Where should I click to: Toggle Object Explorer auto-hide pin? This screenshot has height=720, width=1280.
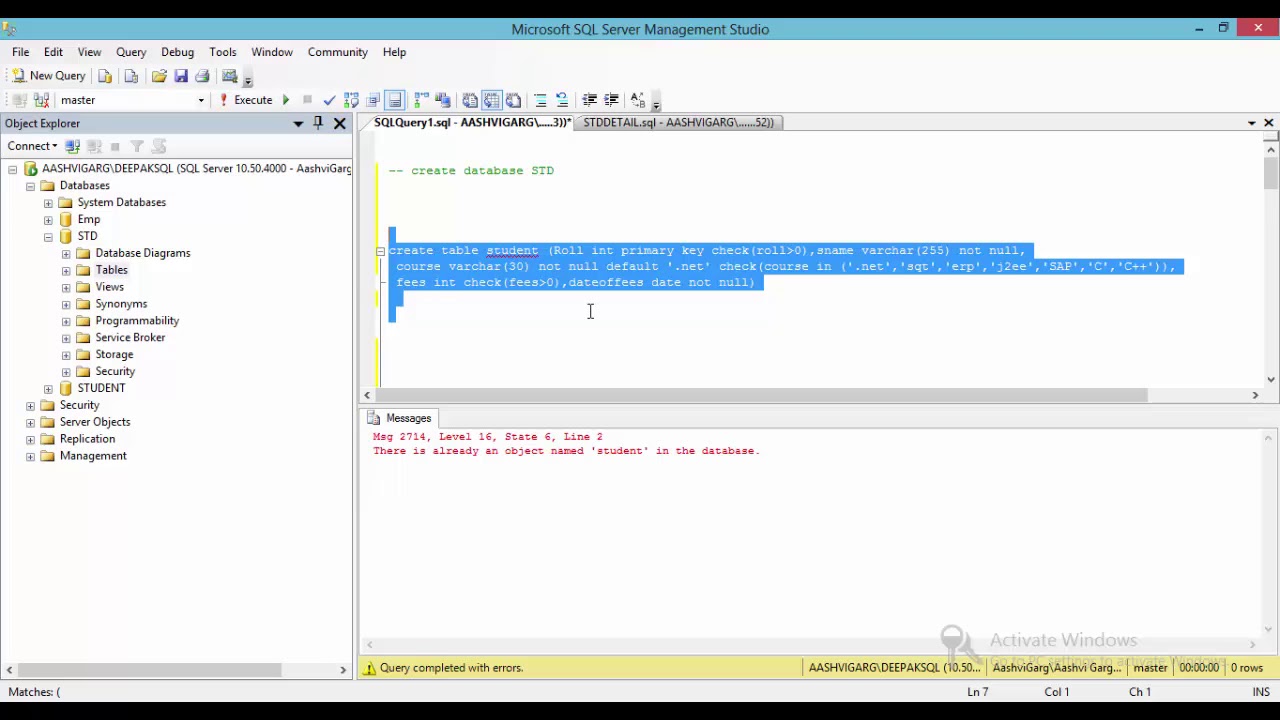coord(318,123)
